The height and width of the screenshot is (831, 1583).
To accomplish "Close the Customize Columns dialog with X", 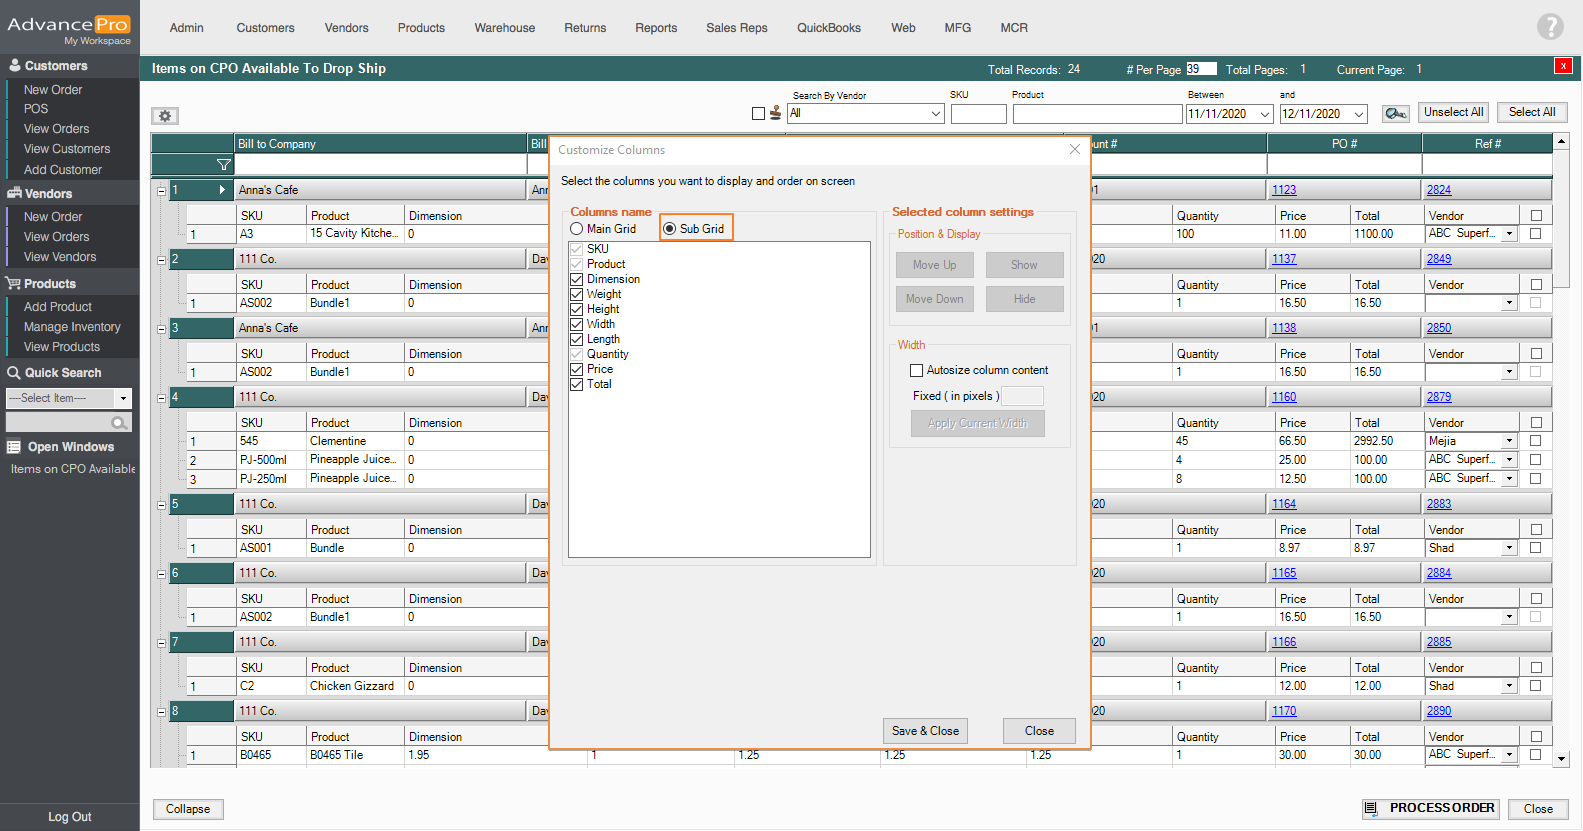I will coord(1074,149).
